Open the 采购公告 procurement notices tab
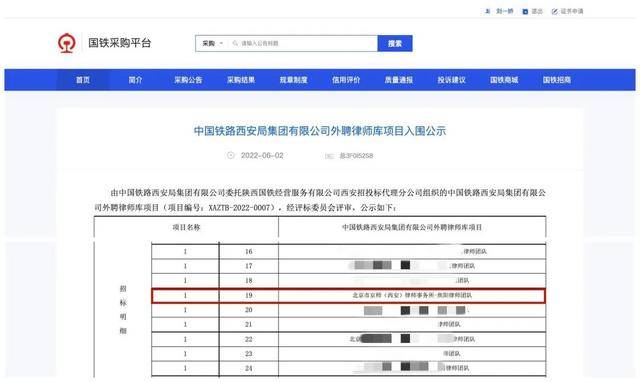The height and width of the screenshot is (382, 640). 188,80
